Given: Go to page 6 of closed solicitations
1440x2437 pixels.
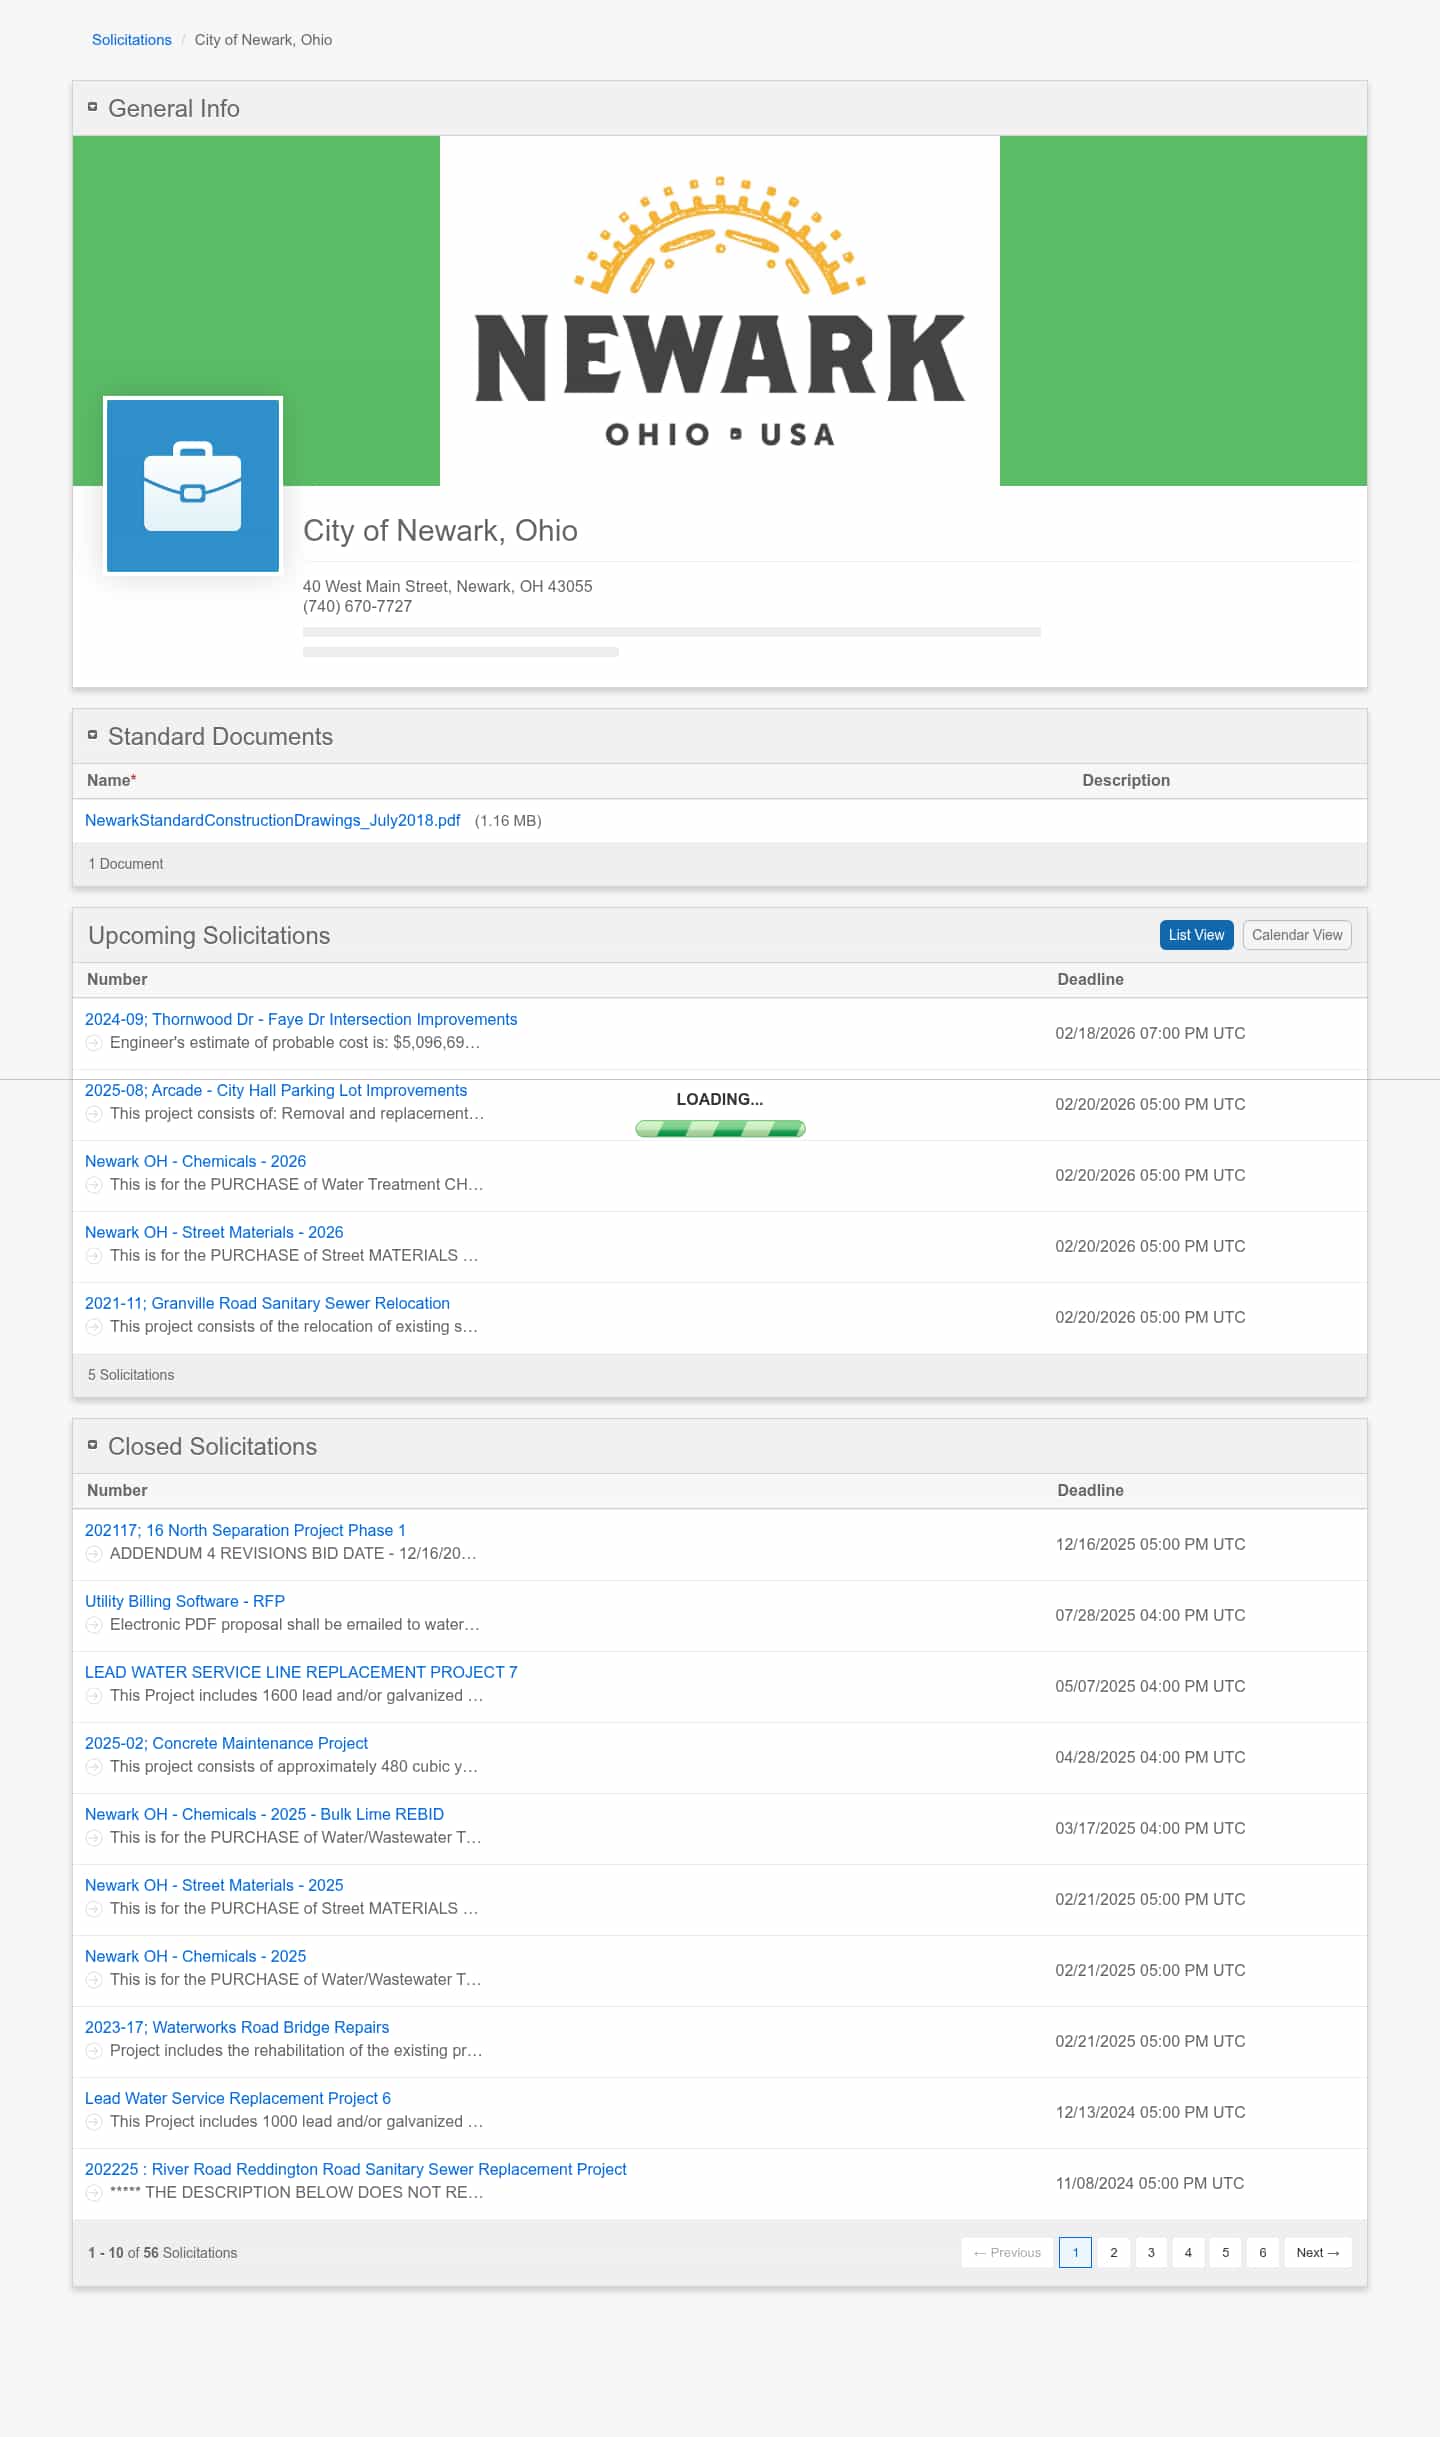Looking at the screenshot, I should 1263,2253.
